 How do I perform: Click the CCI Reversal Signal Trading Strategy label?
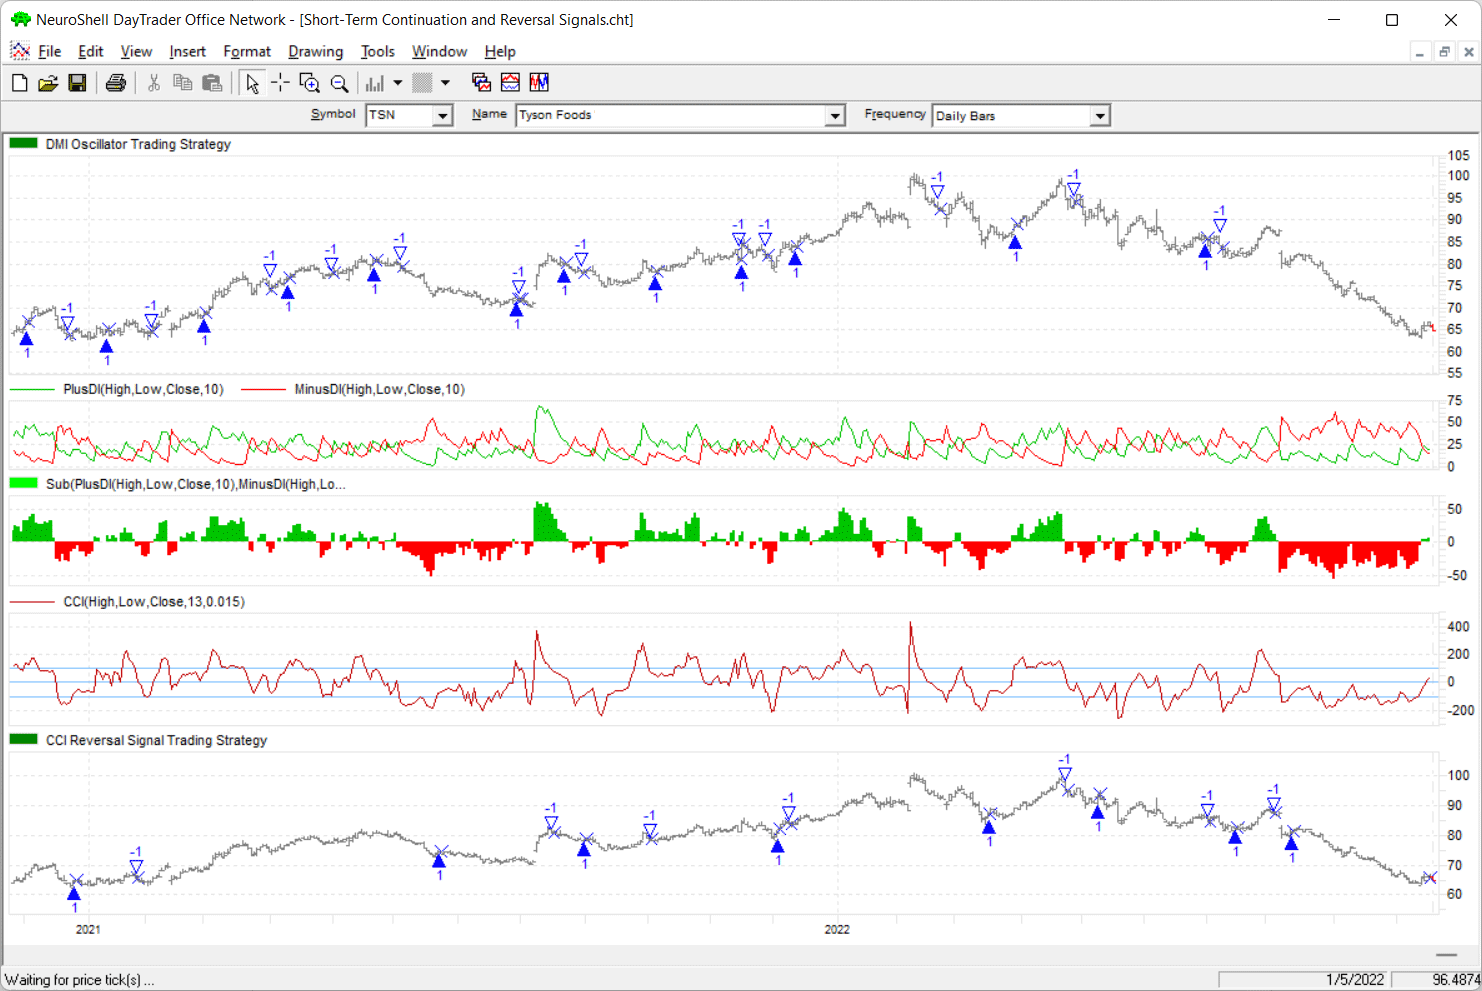coord(156,740)
